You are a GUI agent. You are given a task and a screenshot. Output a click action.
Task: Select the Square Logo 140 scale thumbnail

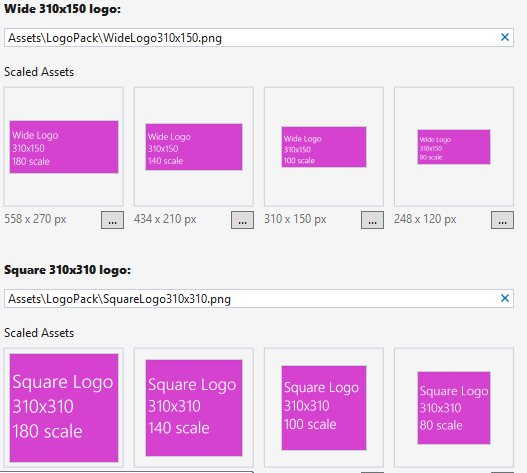coord(194,408)
